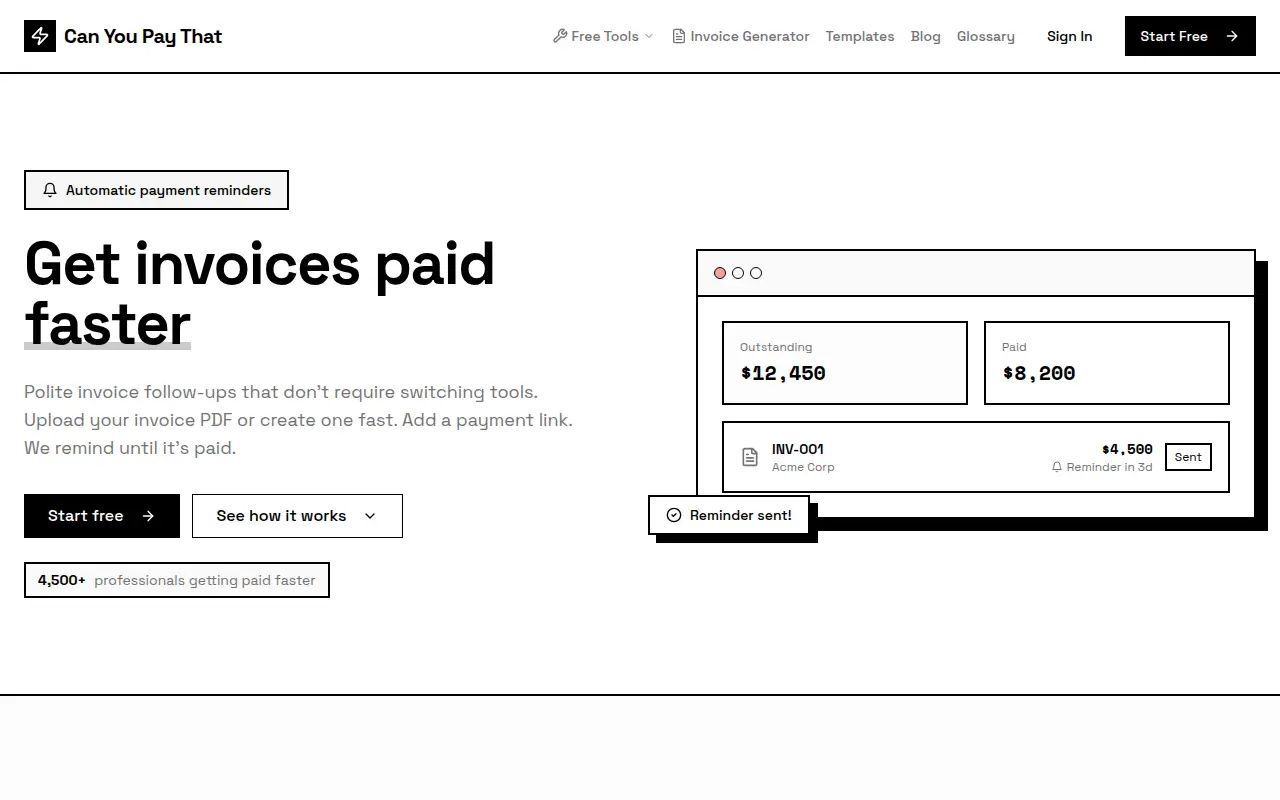This screenshot has height=800, width=1280.
Task: Click the hero Start free button
Action: [x=102, y=516]
